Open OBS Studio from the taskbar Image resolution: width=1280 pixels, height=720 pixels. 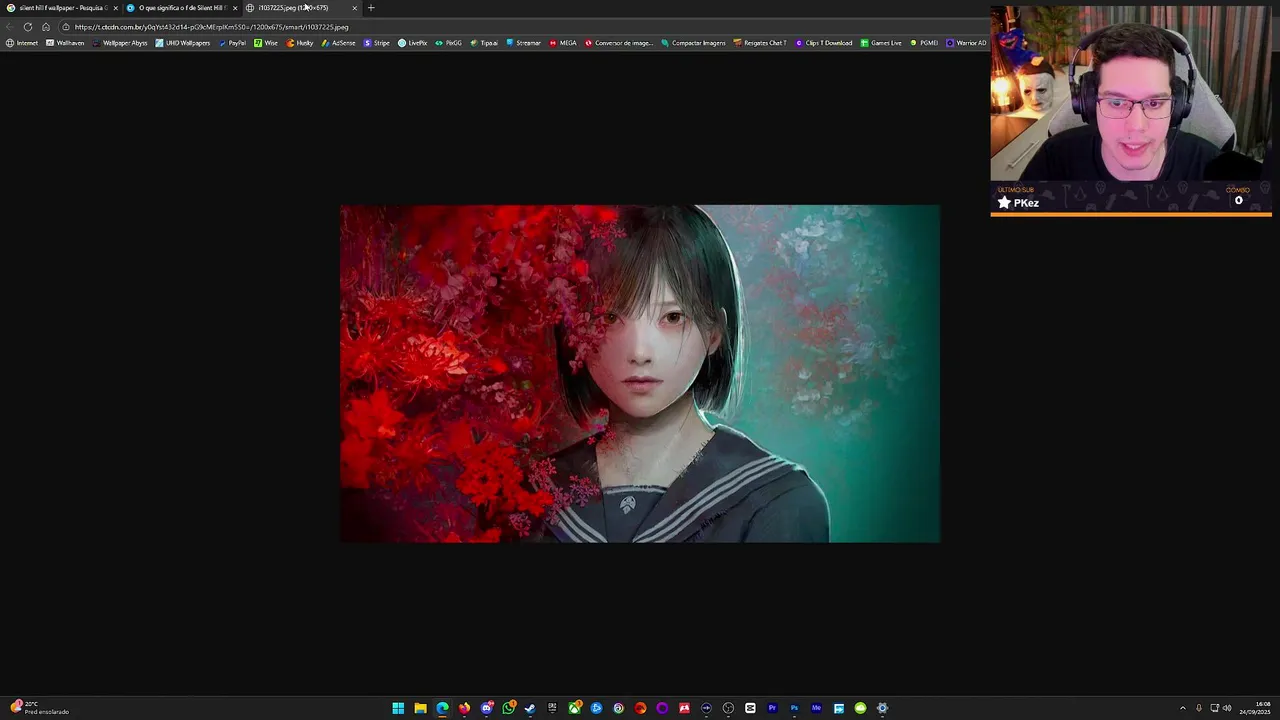click(728, 708)
